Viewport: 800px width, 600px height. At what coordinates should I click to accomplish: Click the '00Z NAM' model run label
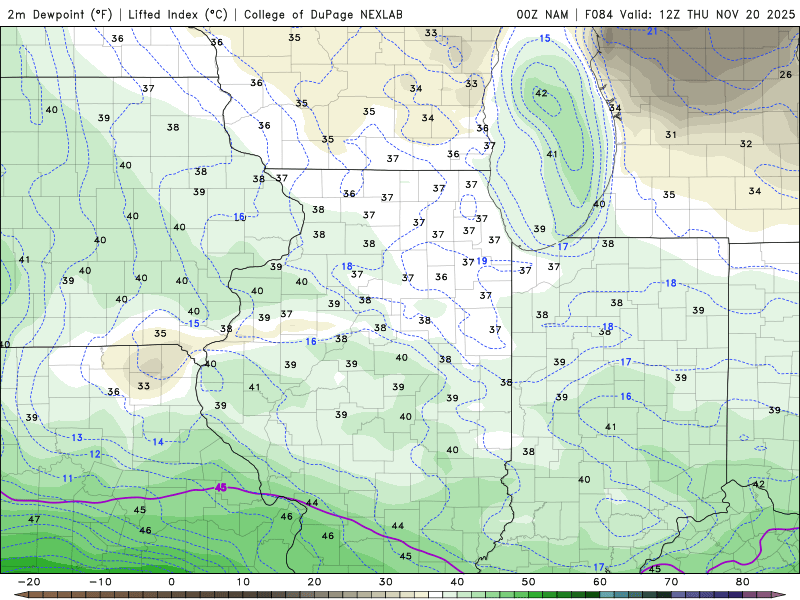pos(542,14)
